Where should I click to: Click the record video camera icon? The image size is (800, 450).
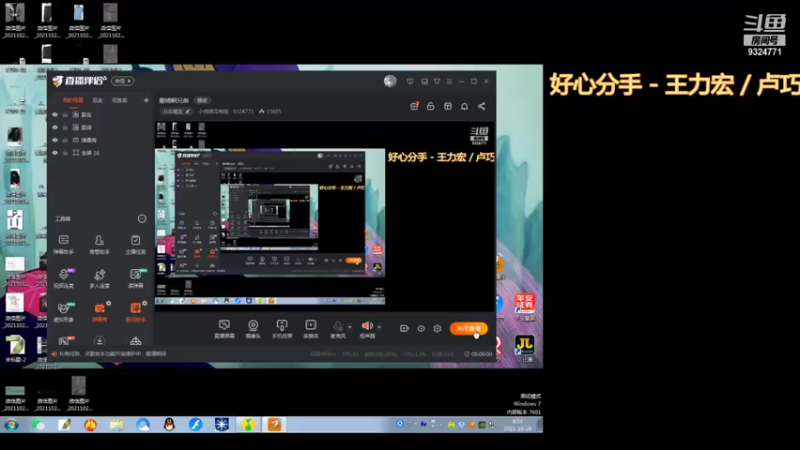[x=404, y=329]
